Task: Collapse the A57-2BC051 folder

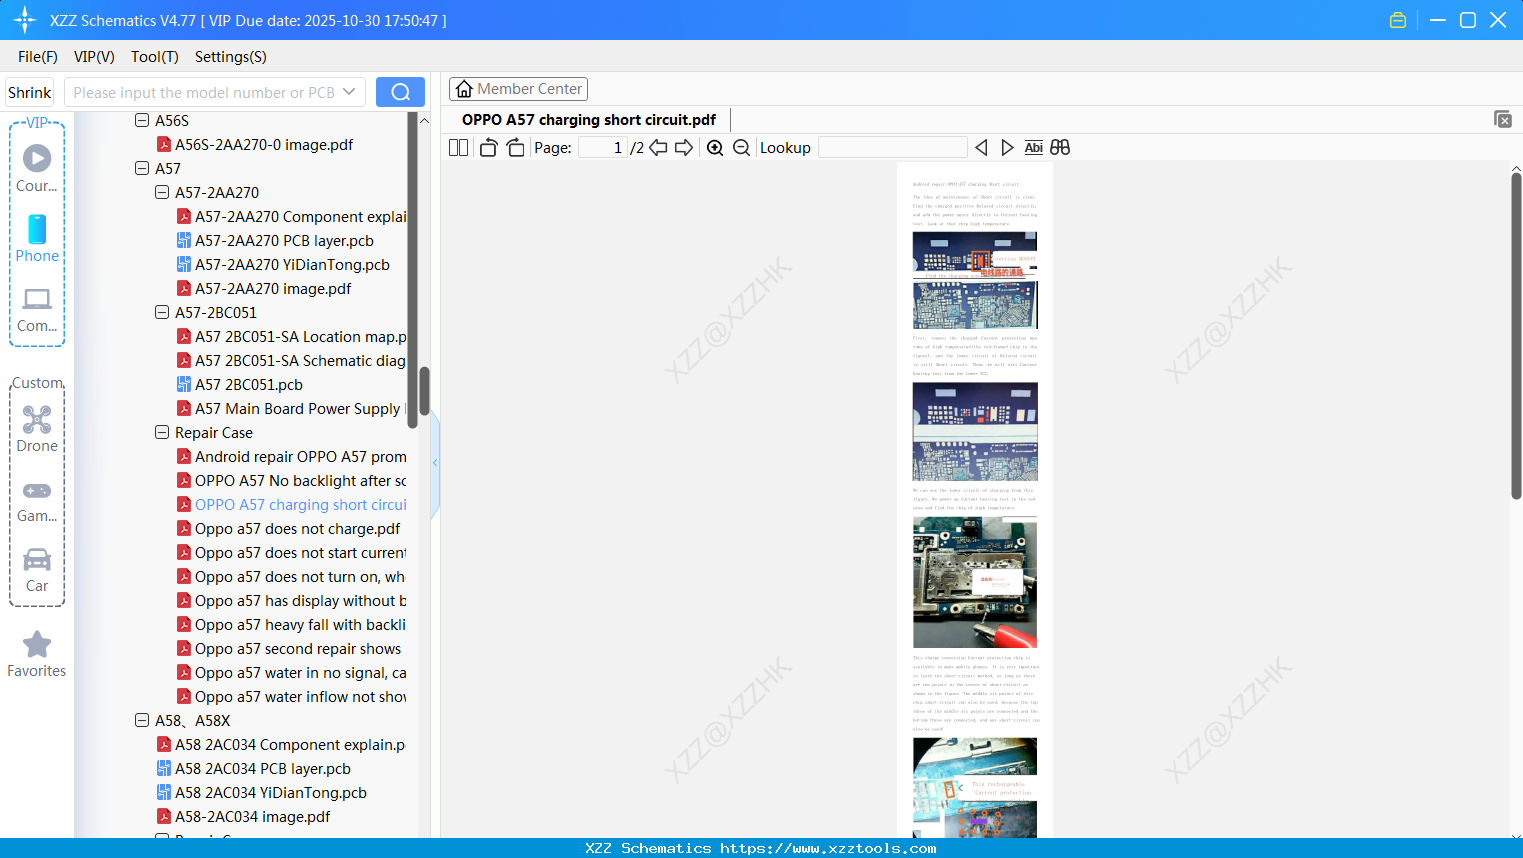Action: 162,312
